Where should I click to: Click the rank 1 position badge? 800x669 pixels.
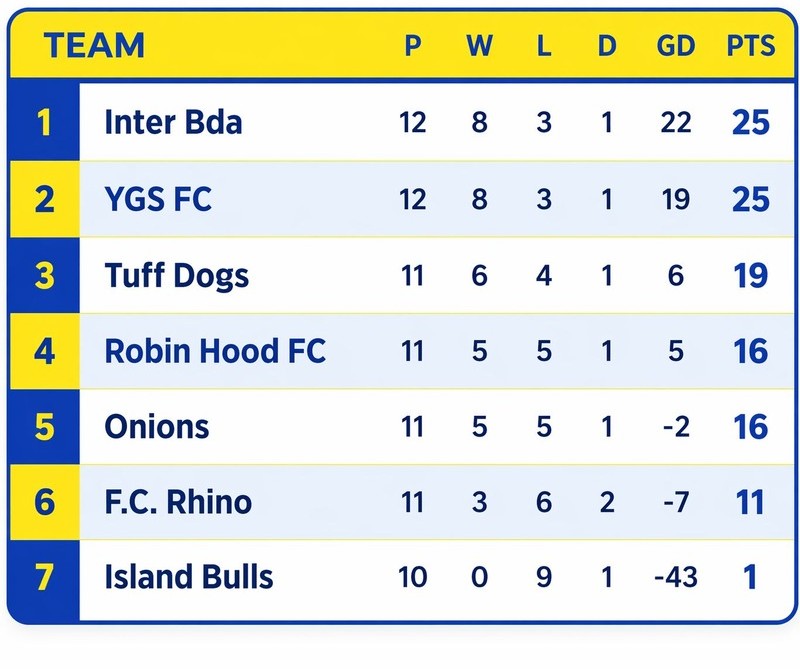[44, 123]
